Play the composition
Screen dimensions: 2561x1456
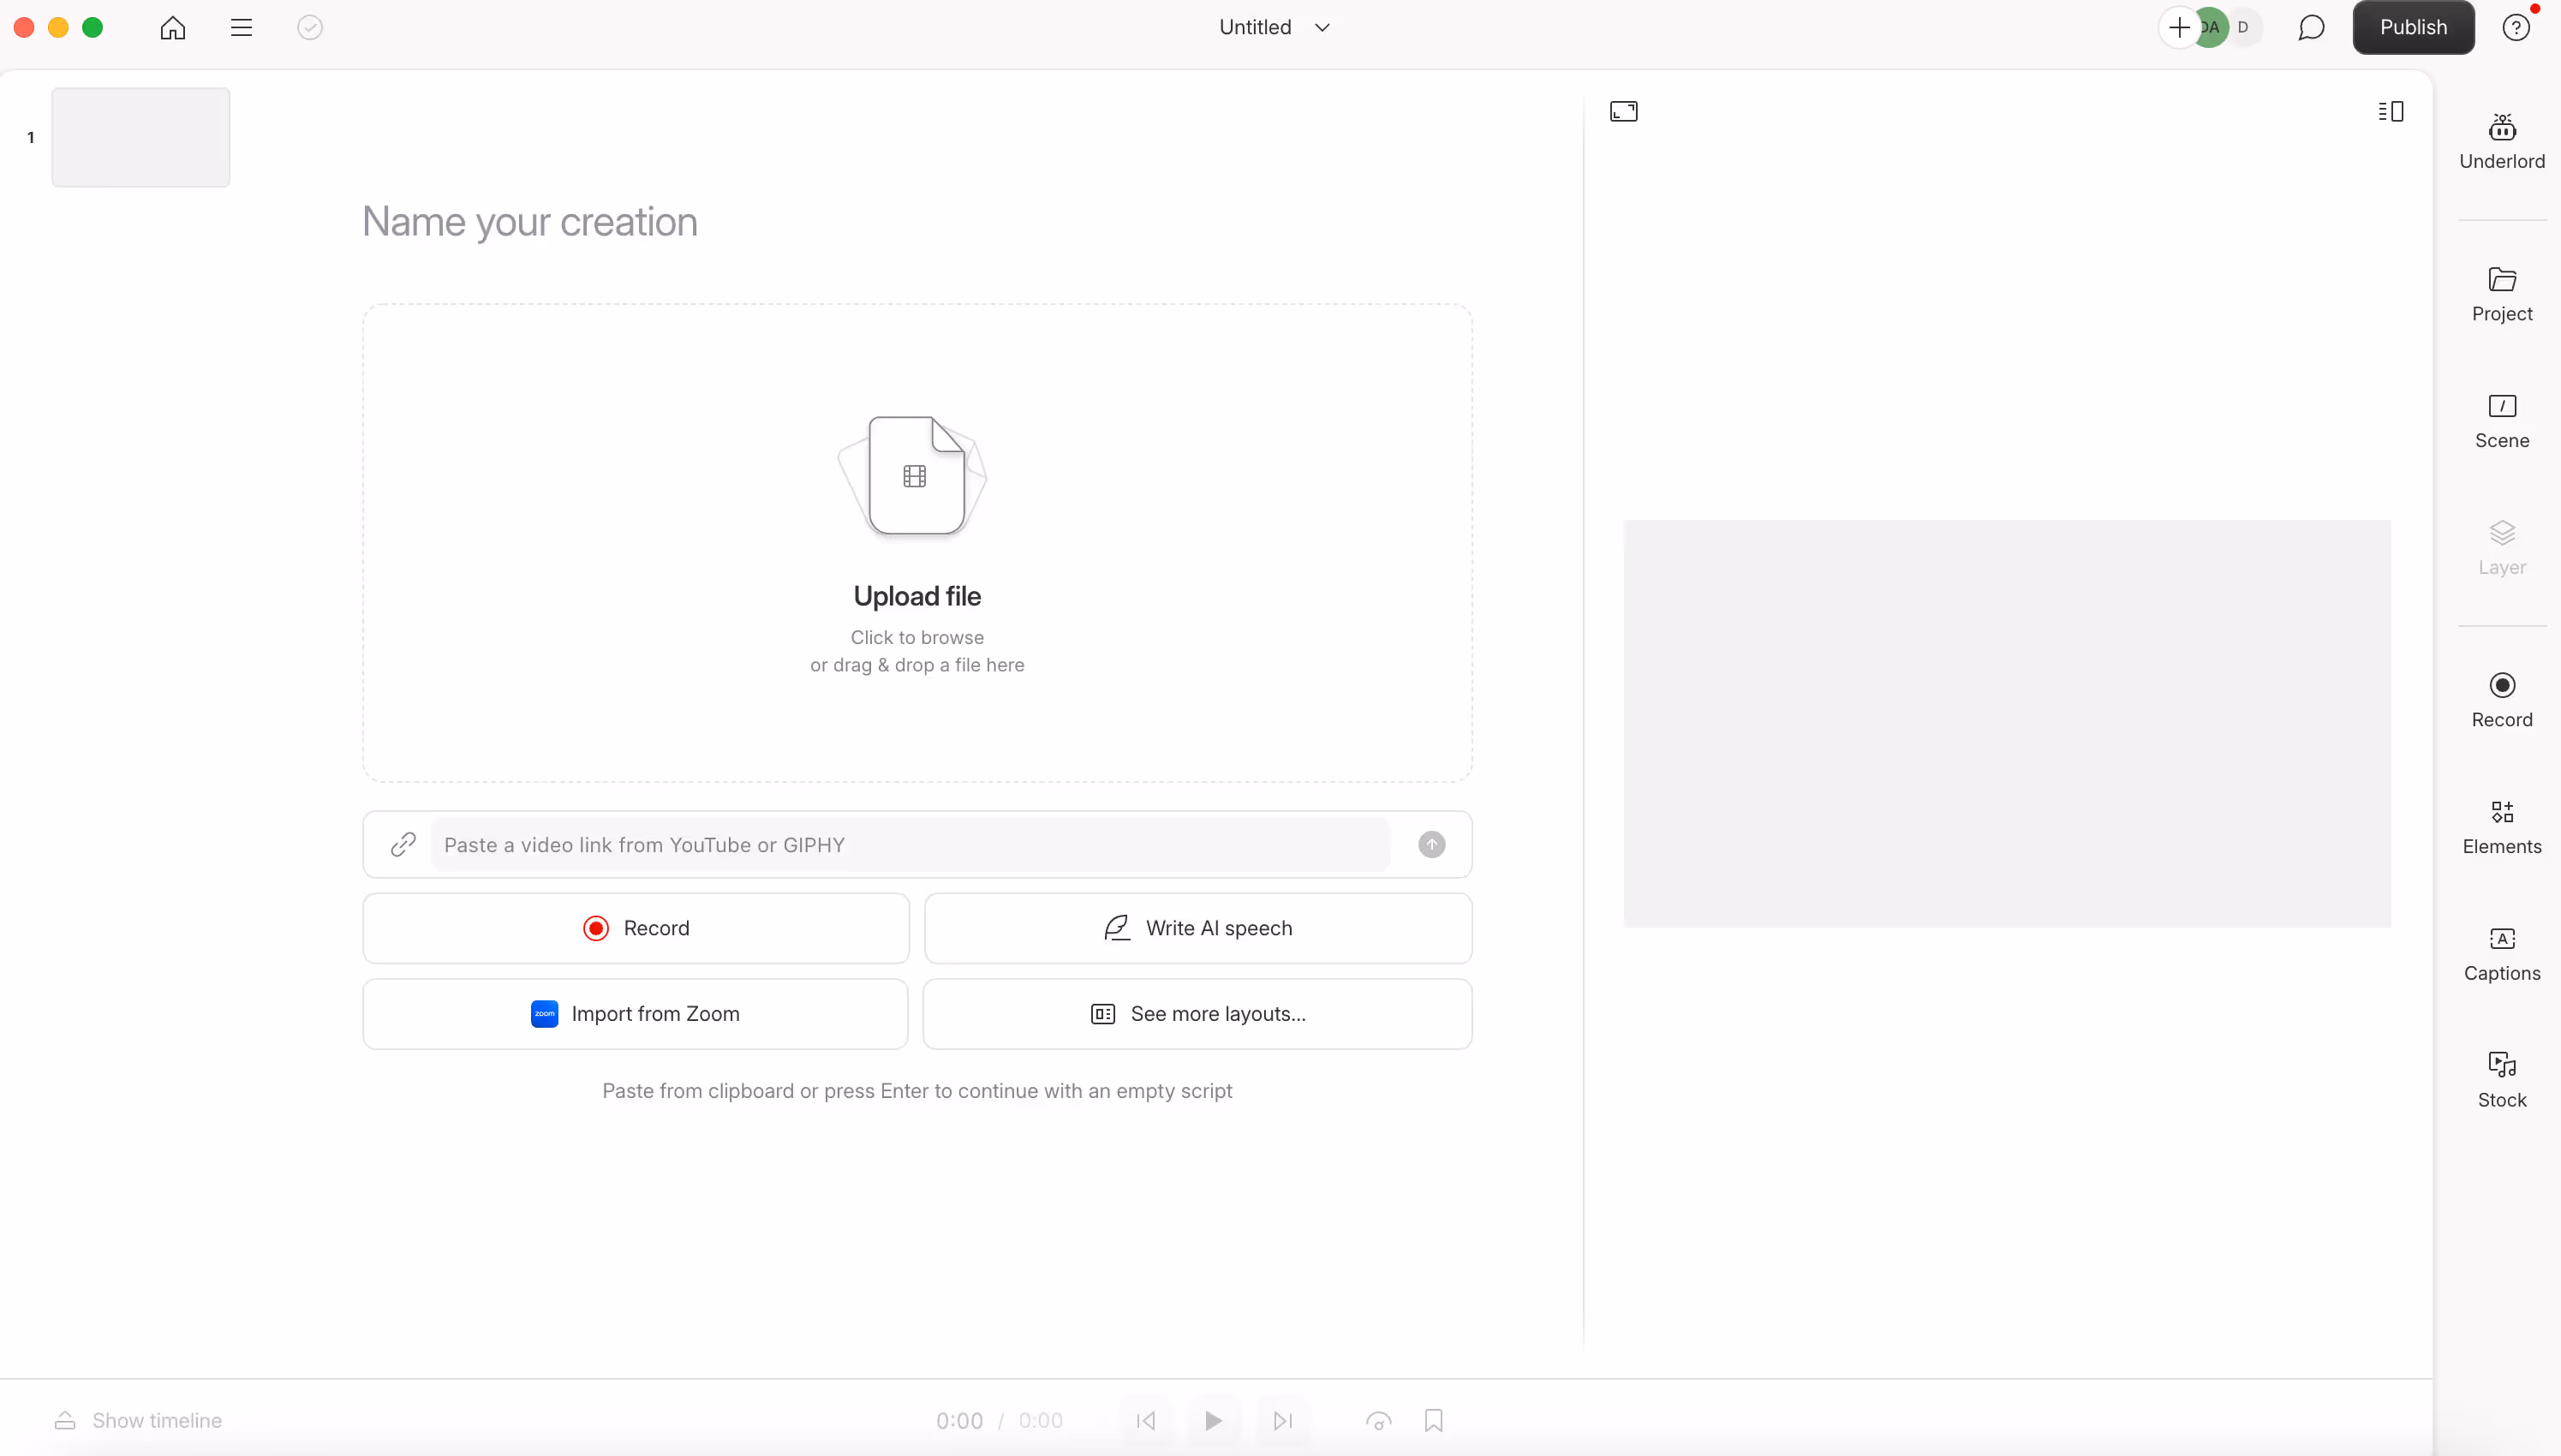[1213, 1421]
